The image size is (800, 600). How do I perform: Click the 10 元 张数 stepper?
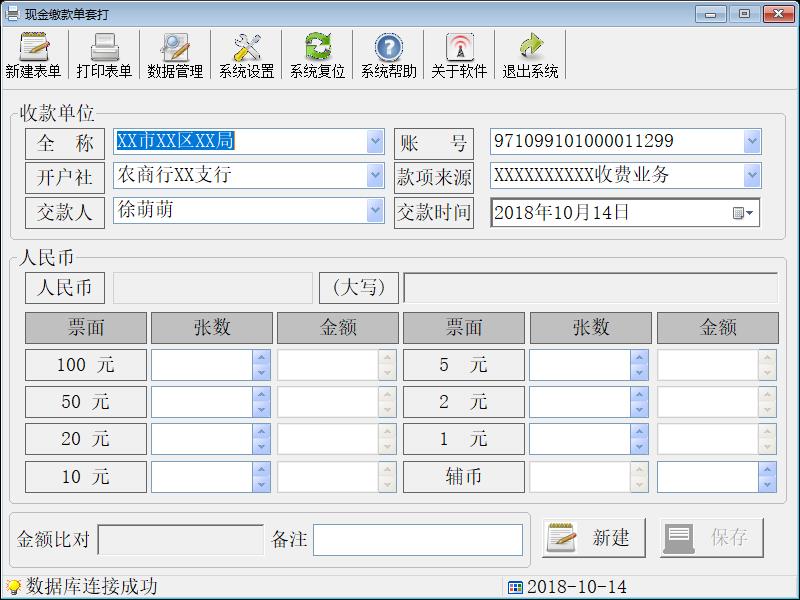coord(261,477)
